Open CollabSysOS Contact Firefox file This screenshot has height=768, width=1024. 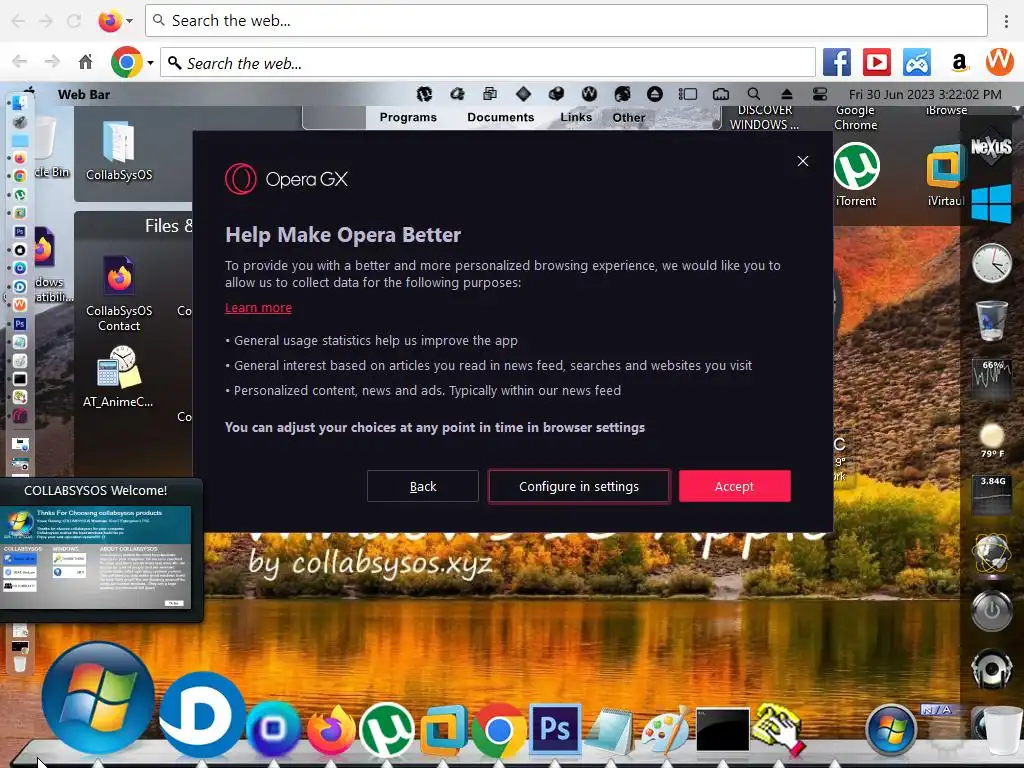click(119, 293)
